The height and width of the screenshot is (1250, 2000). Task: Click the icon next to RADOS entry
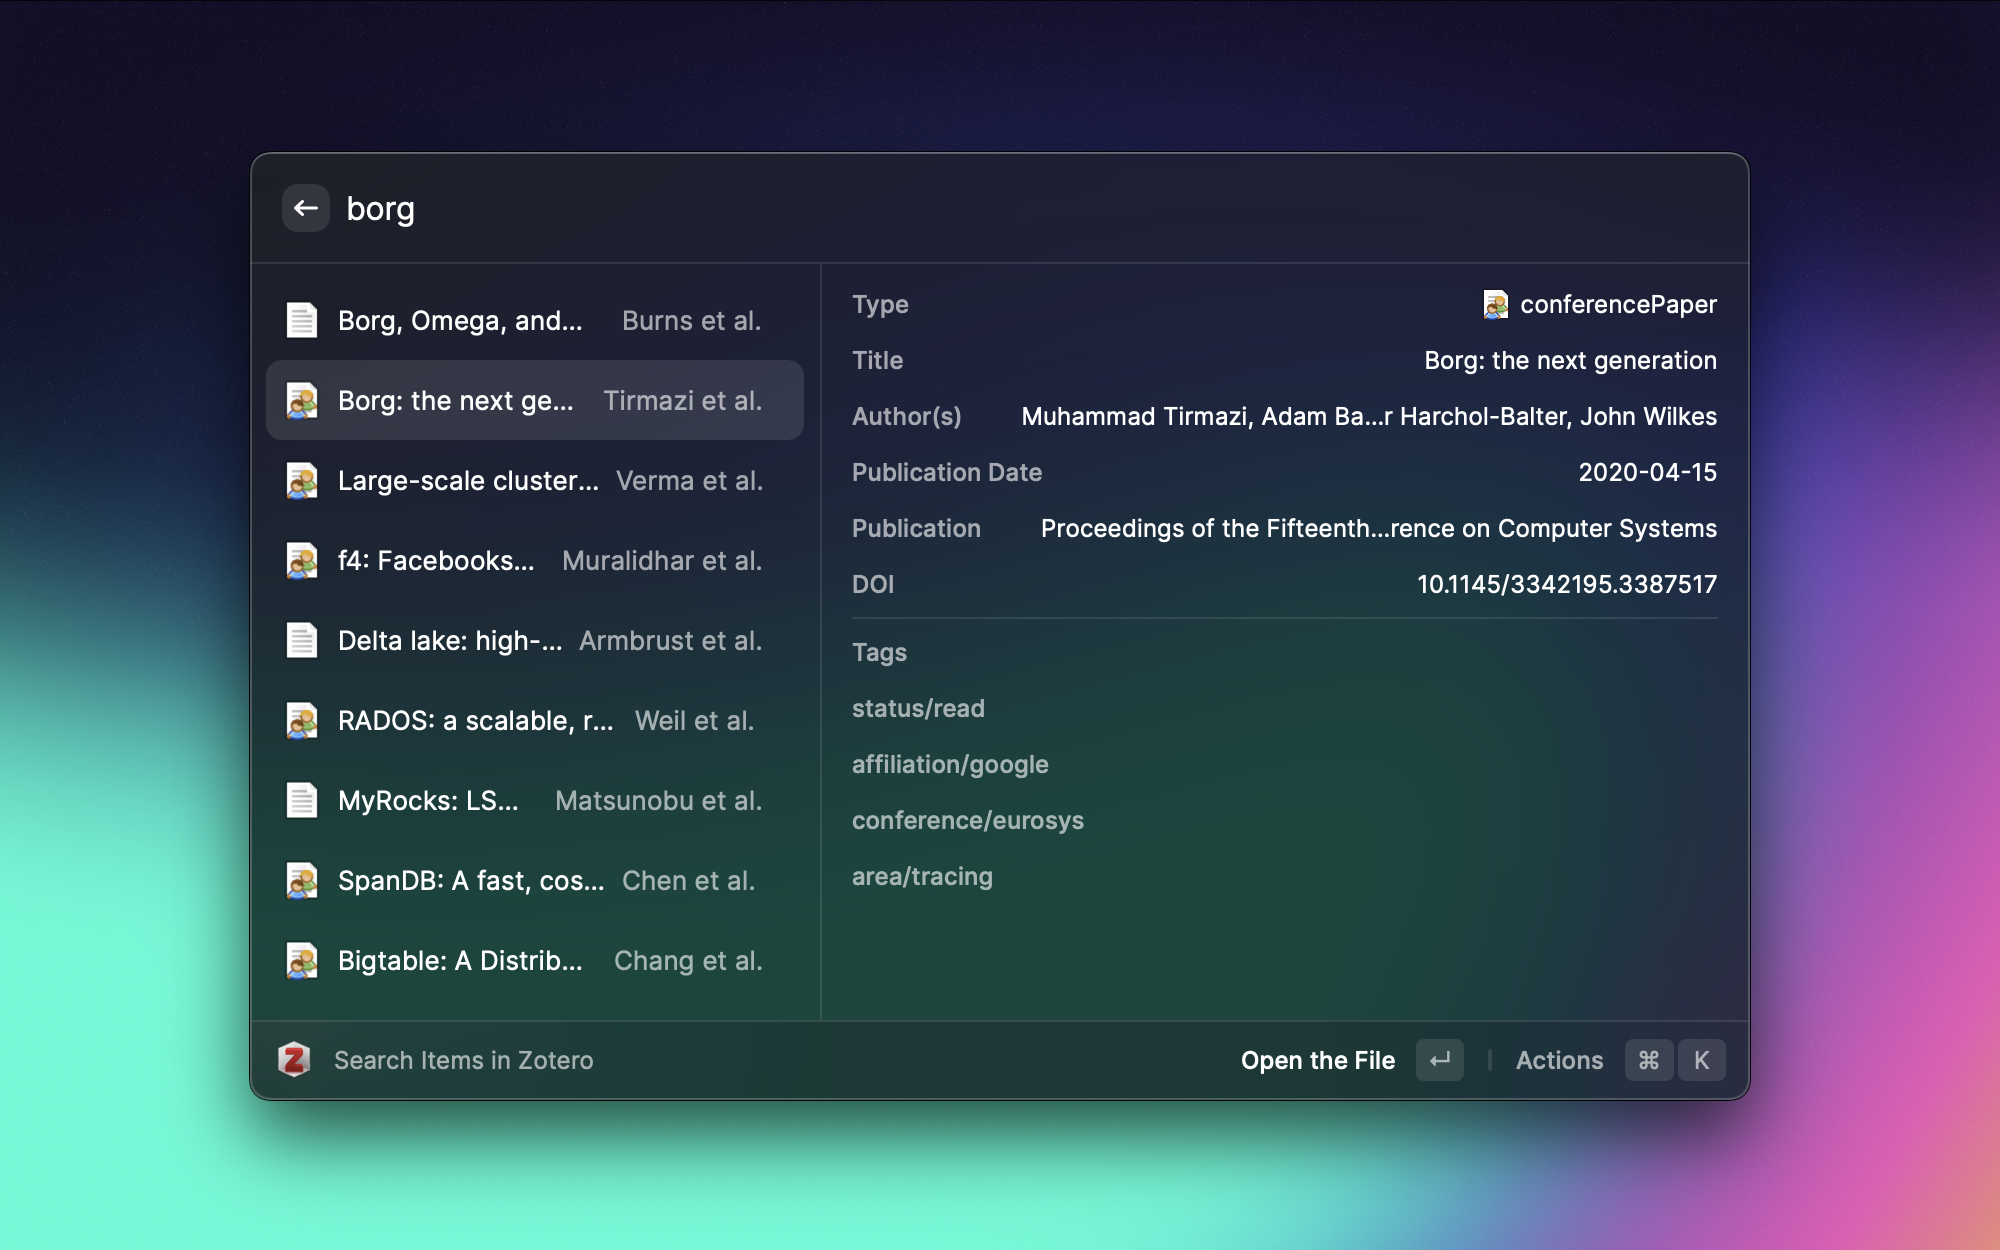[x=301, y=721]
